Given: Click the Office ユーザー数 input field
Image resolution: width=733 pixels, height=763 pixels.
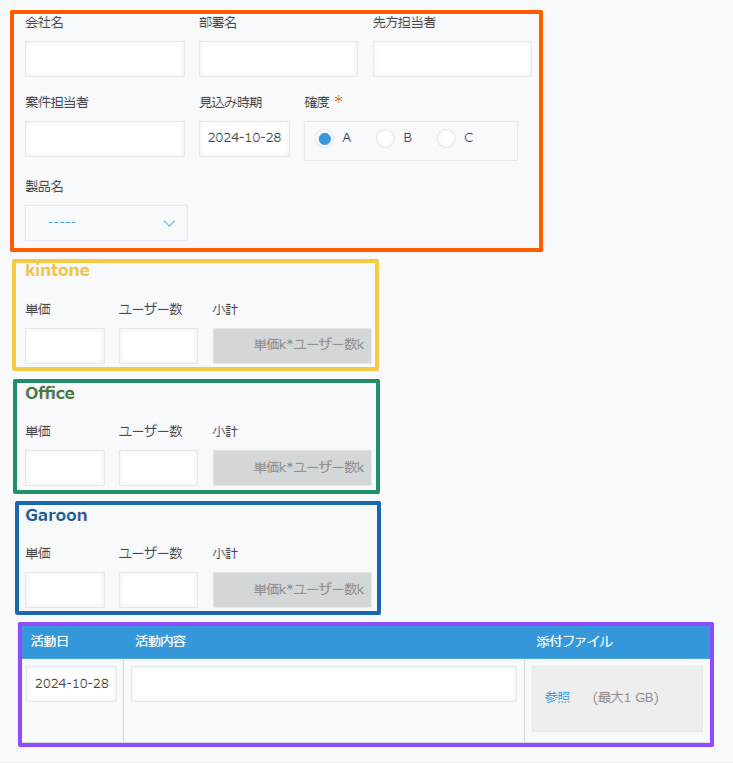Looking at the screenshot, I should 158,468.
